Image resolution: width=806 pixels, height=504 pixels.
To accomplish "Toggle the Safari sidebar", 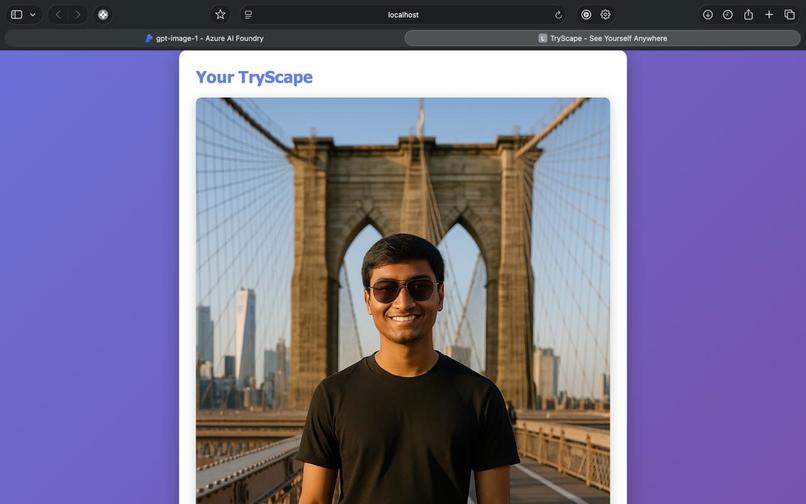I will click(x=17, y=14).
